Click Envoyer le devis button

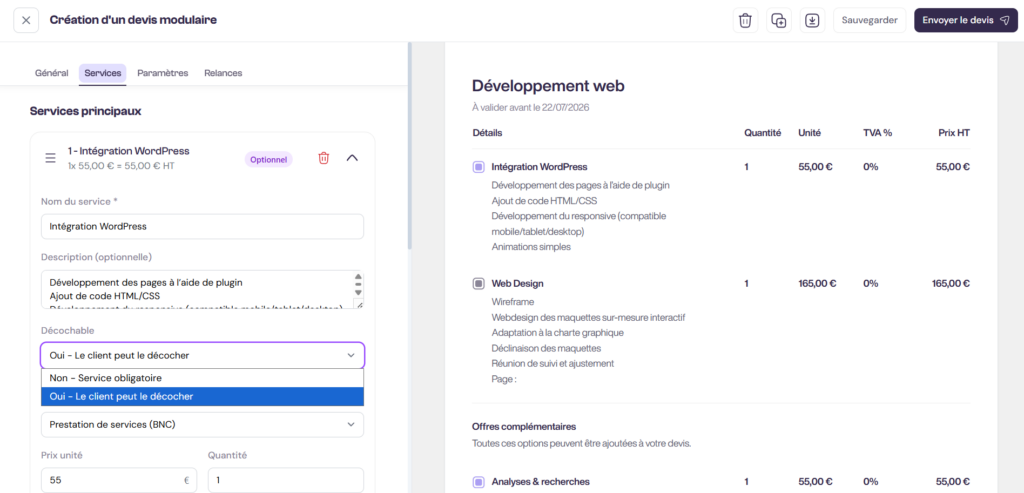click(966, 20)
